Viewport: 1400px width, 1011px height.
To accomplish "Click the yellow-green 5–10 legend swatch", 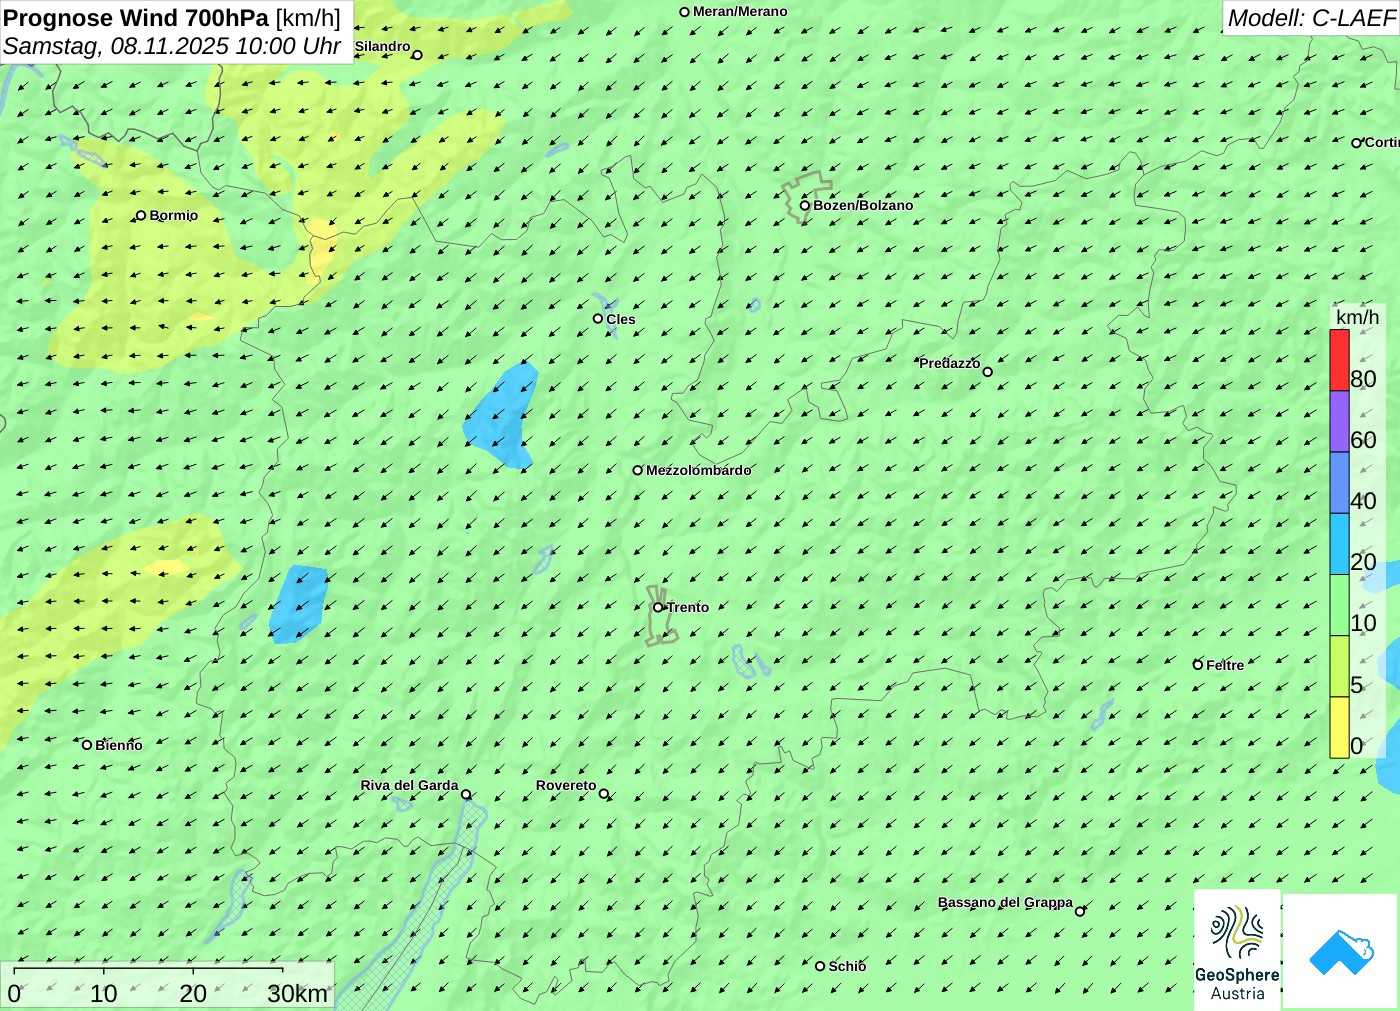I will [1339, 666].
